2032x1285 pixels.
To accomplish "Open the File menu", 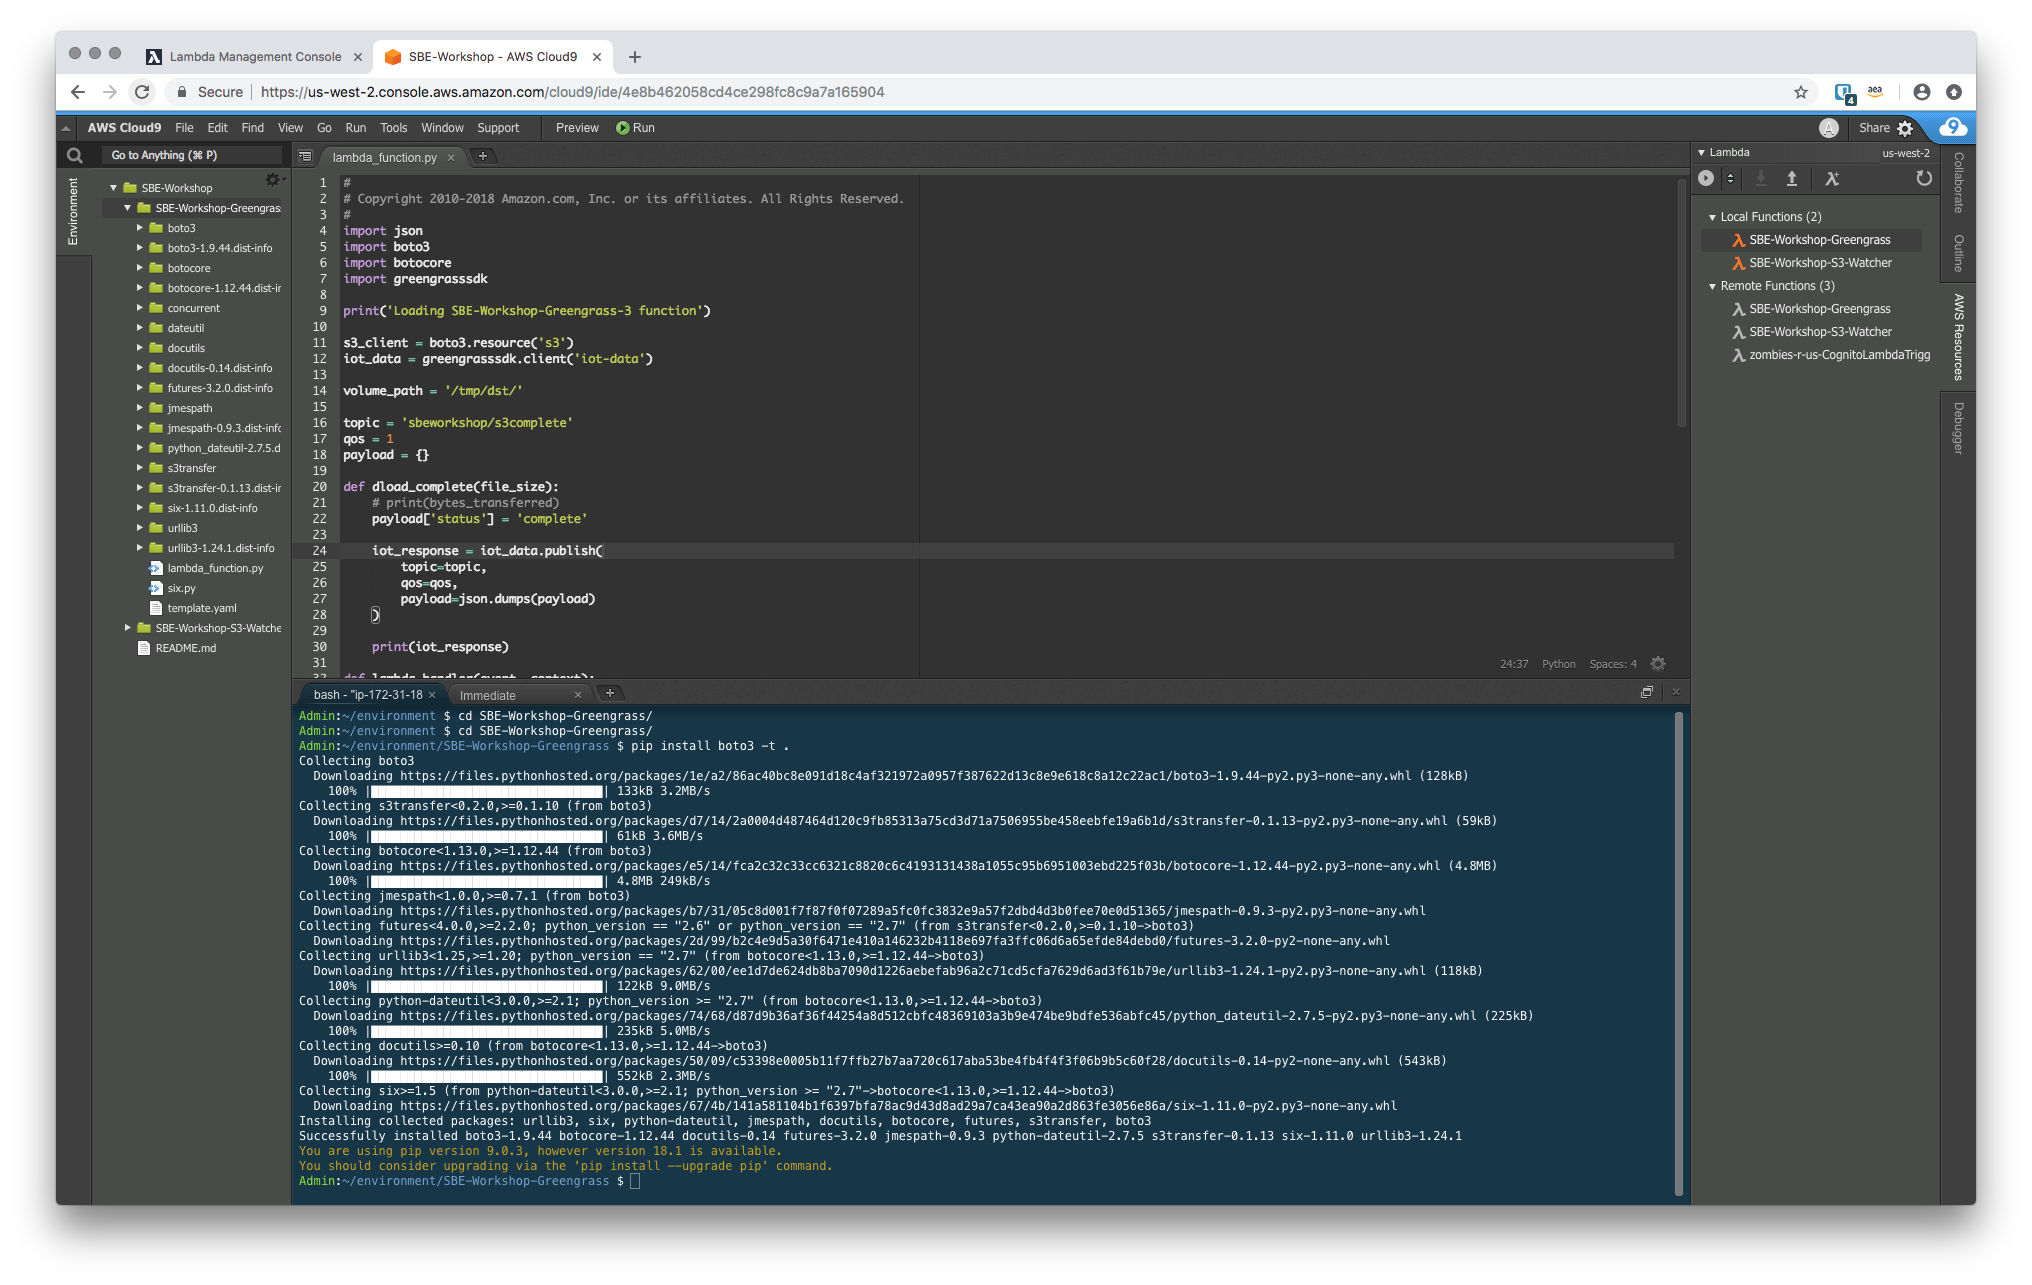I will click(x=184, y=128).
